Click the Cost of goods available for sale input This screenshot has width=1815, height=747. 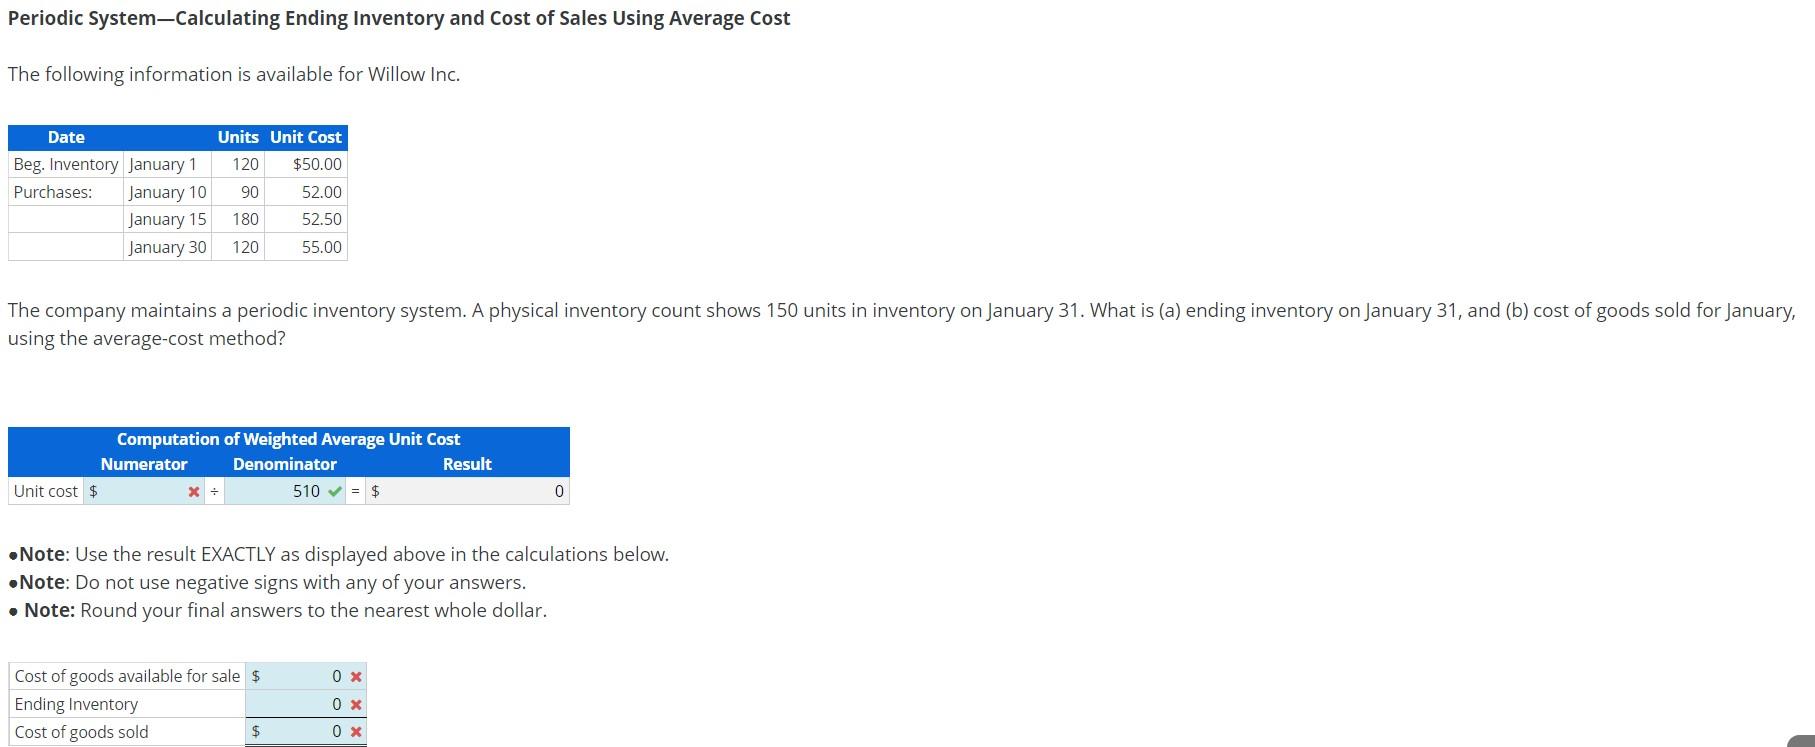pyautogui.click(x=305, y=676)
